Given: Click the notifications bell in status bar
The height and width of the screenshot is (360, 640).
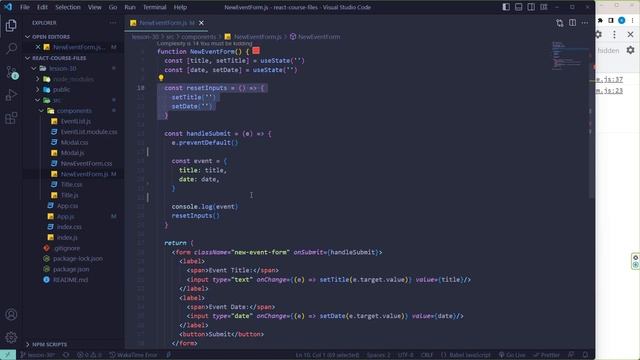Looking at the screenshot, I should point(586,355).
